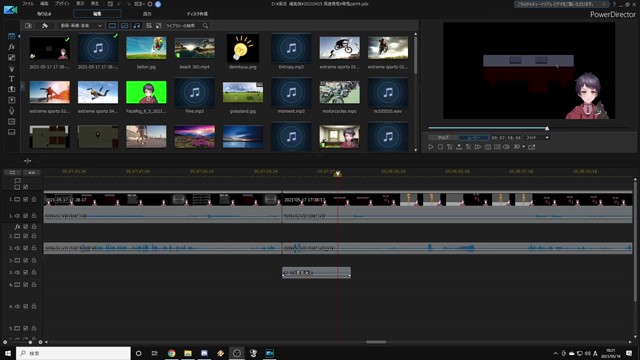Toggle video track 2 enable checkbox
Screen dimensions: 640x360
click(x=26, y=236)
